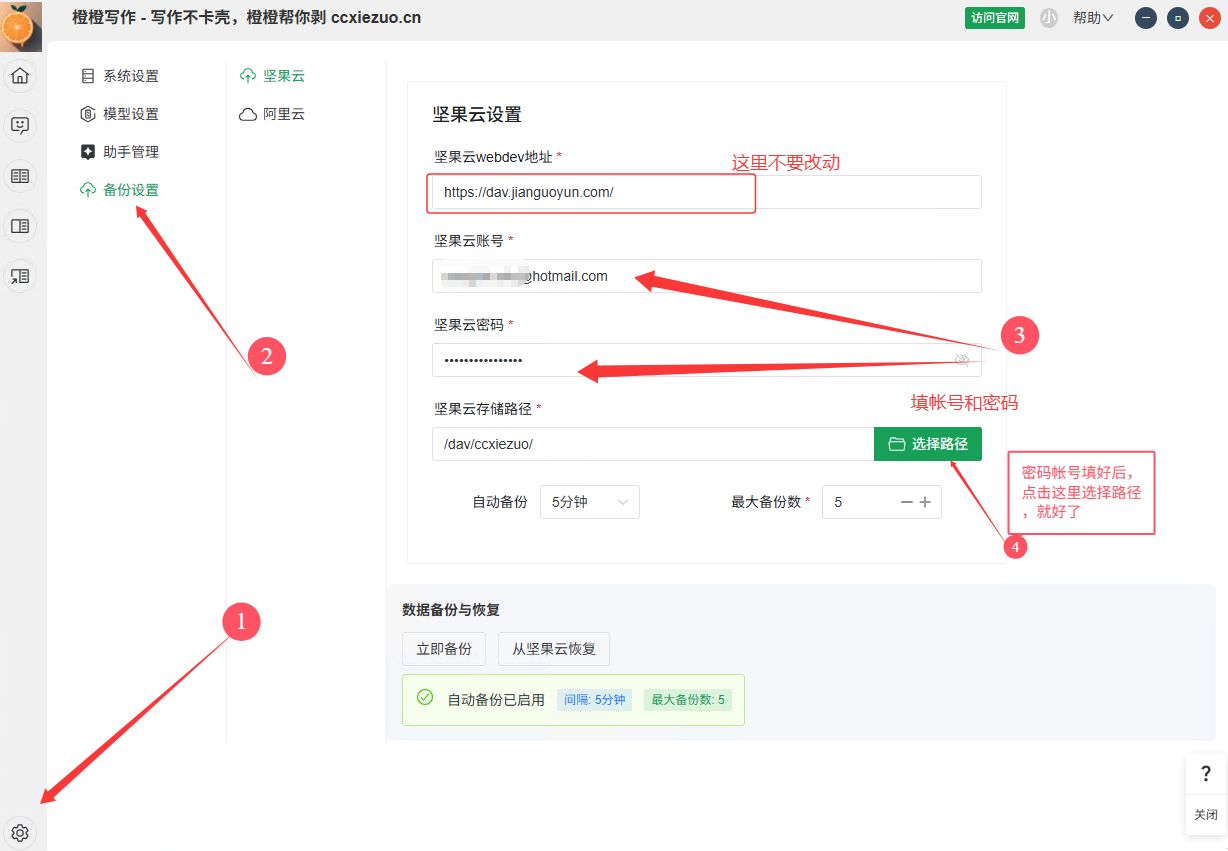Viewport: 1228px width, 851px height.
Task: Click the question mark help icon
Action: 1205,774
